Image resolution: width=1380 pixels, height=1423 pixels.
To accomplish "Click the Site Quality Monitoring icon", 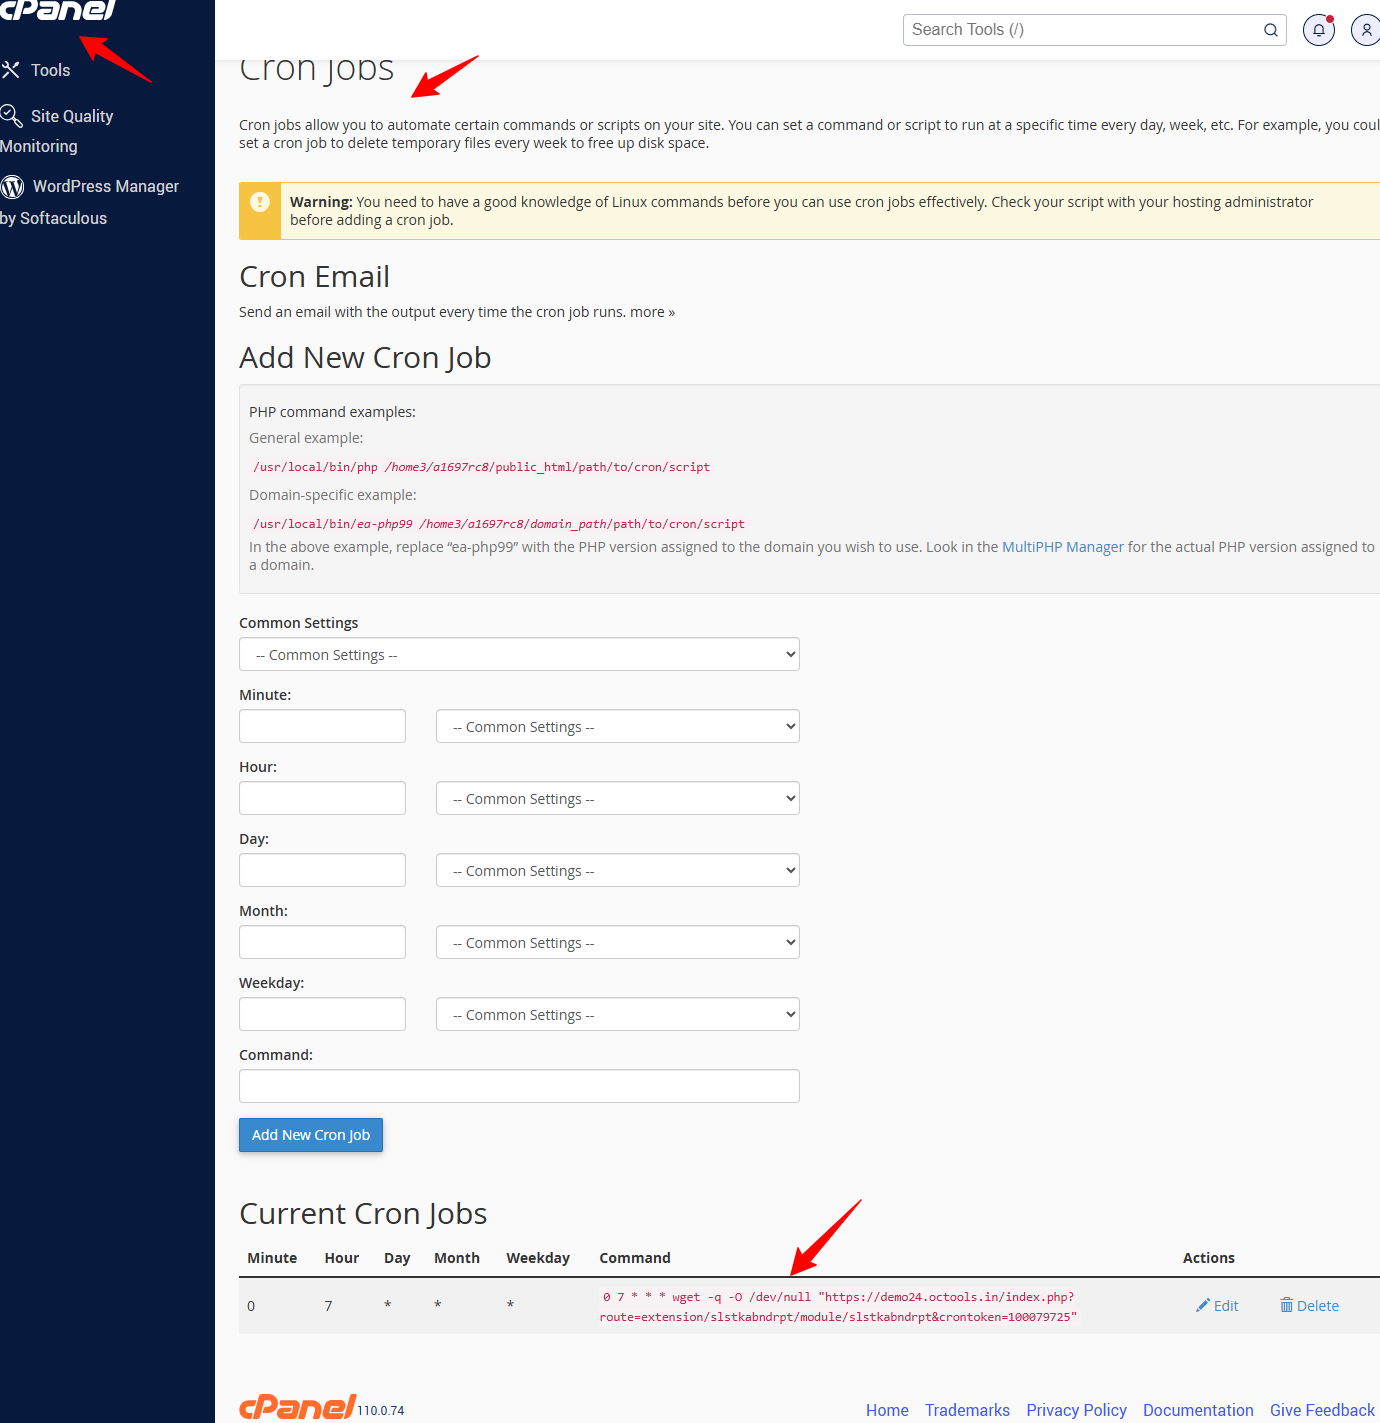I will pos(12,116).
